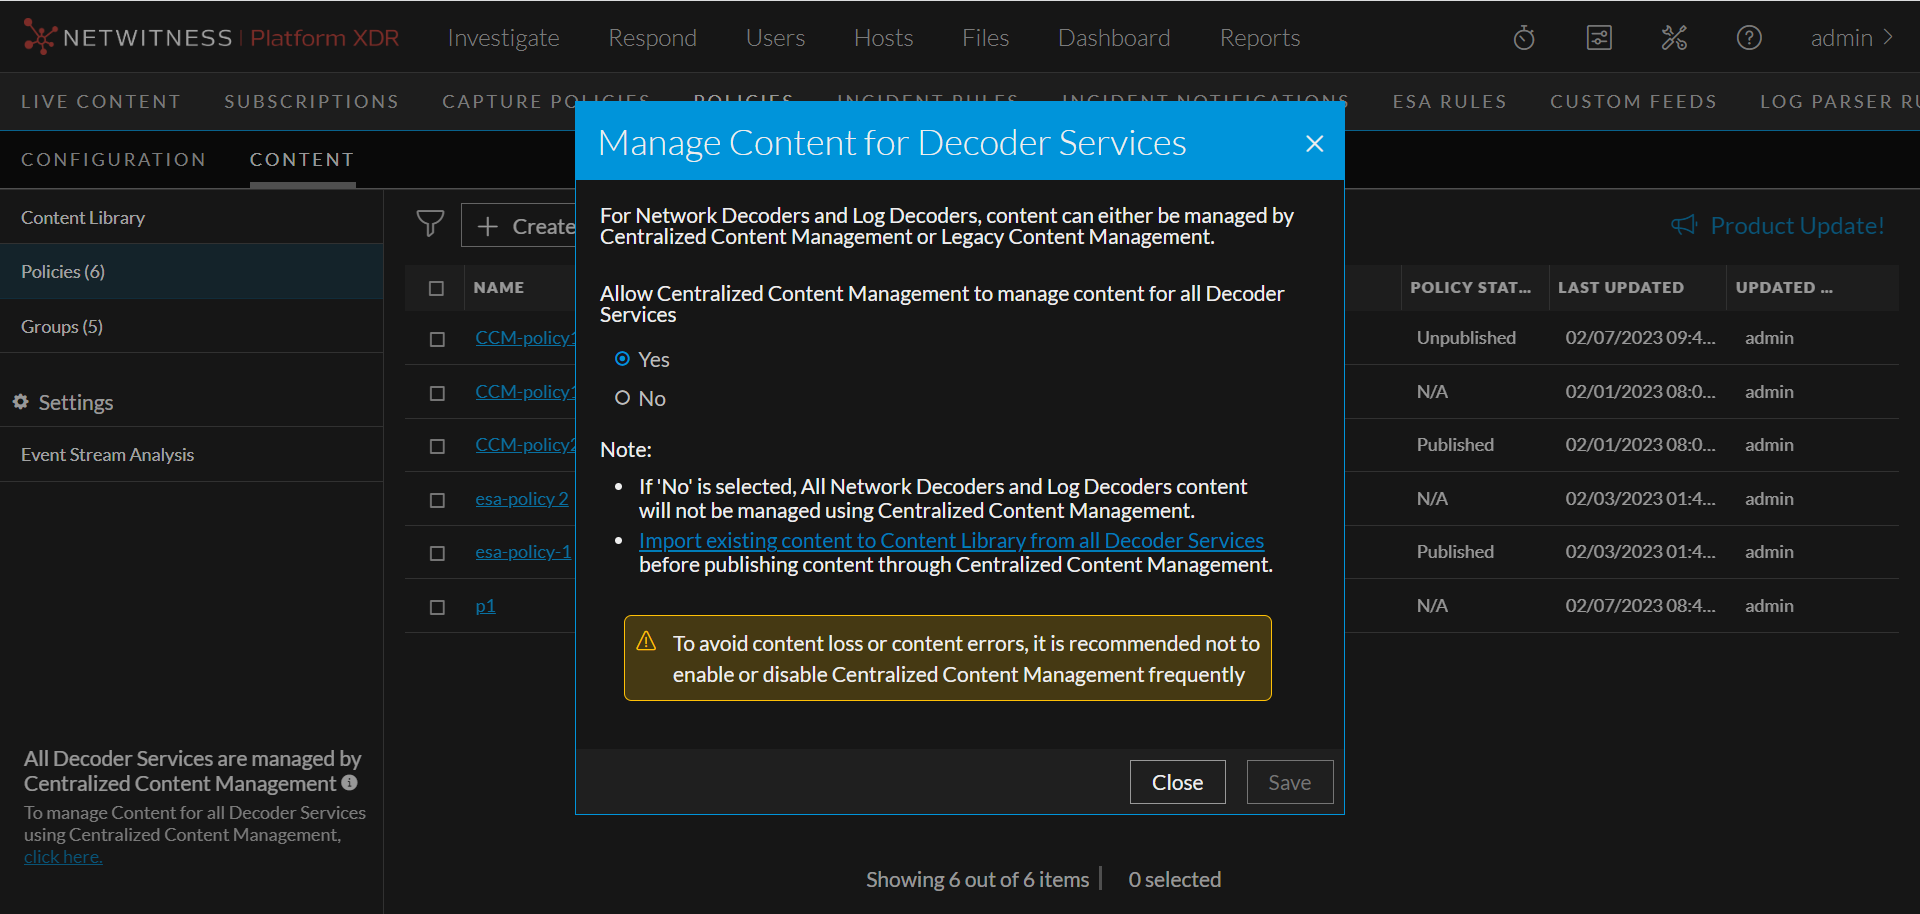Click the info icon next to Centralized Content Management
The image size is (1920, 914).
(x=348, y=783)
